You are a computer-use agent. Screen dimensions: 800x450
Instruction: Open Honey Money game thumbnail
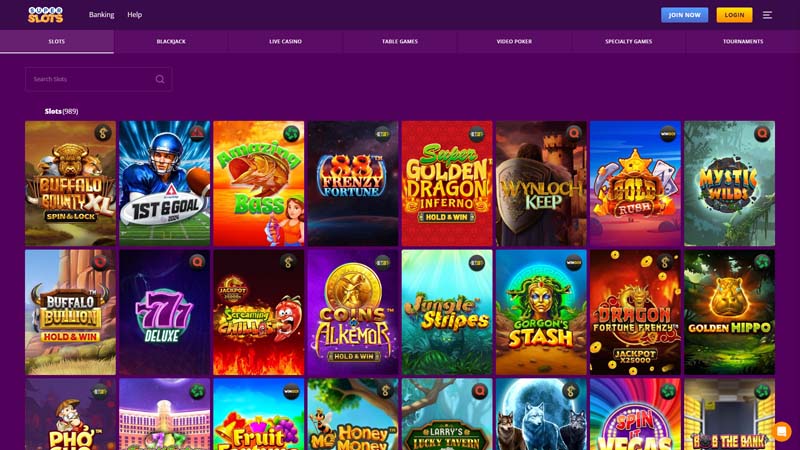[353, 414]
